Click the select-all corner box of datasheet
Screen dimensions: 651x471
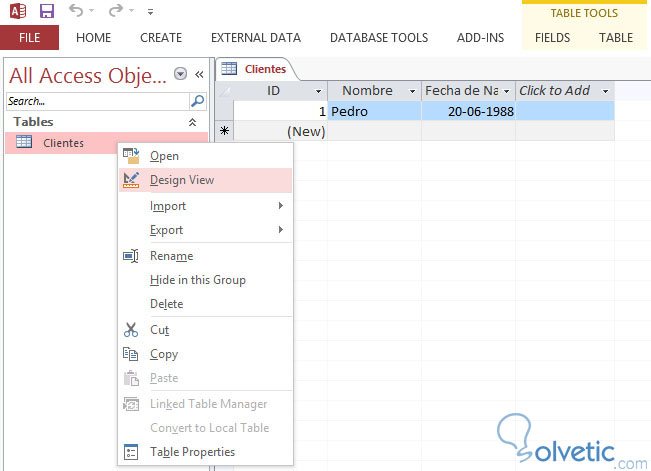click(x=225, y=91)
